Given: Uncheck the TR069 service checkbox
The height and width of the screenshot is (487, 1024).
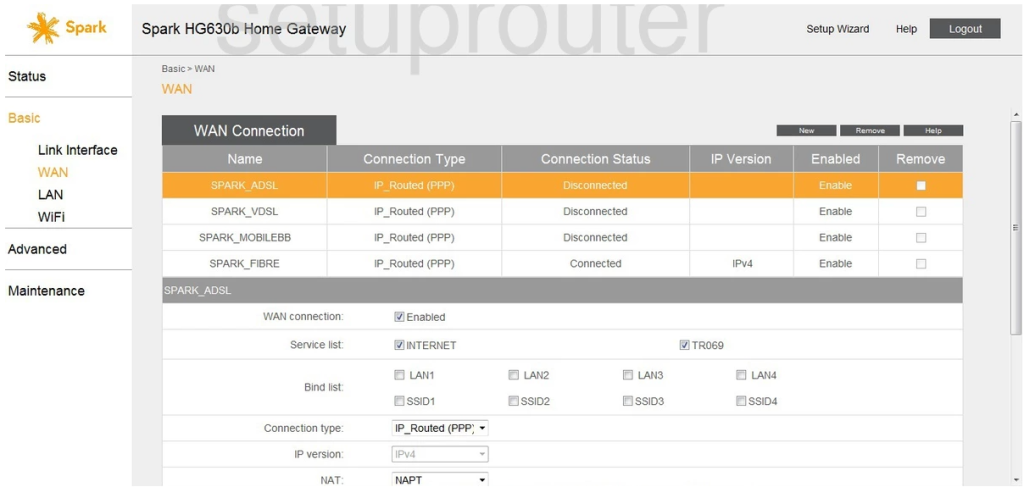Looking at the screenshot, I should click(x=684, y=345).
